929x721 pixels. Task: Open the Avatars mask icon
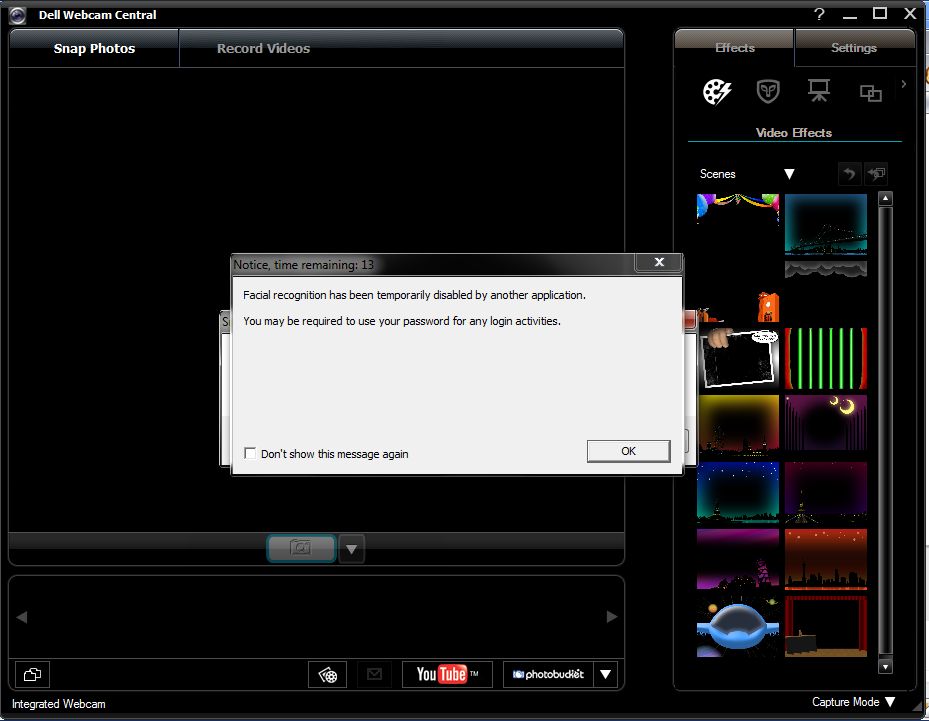coord(768,92)
